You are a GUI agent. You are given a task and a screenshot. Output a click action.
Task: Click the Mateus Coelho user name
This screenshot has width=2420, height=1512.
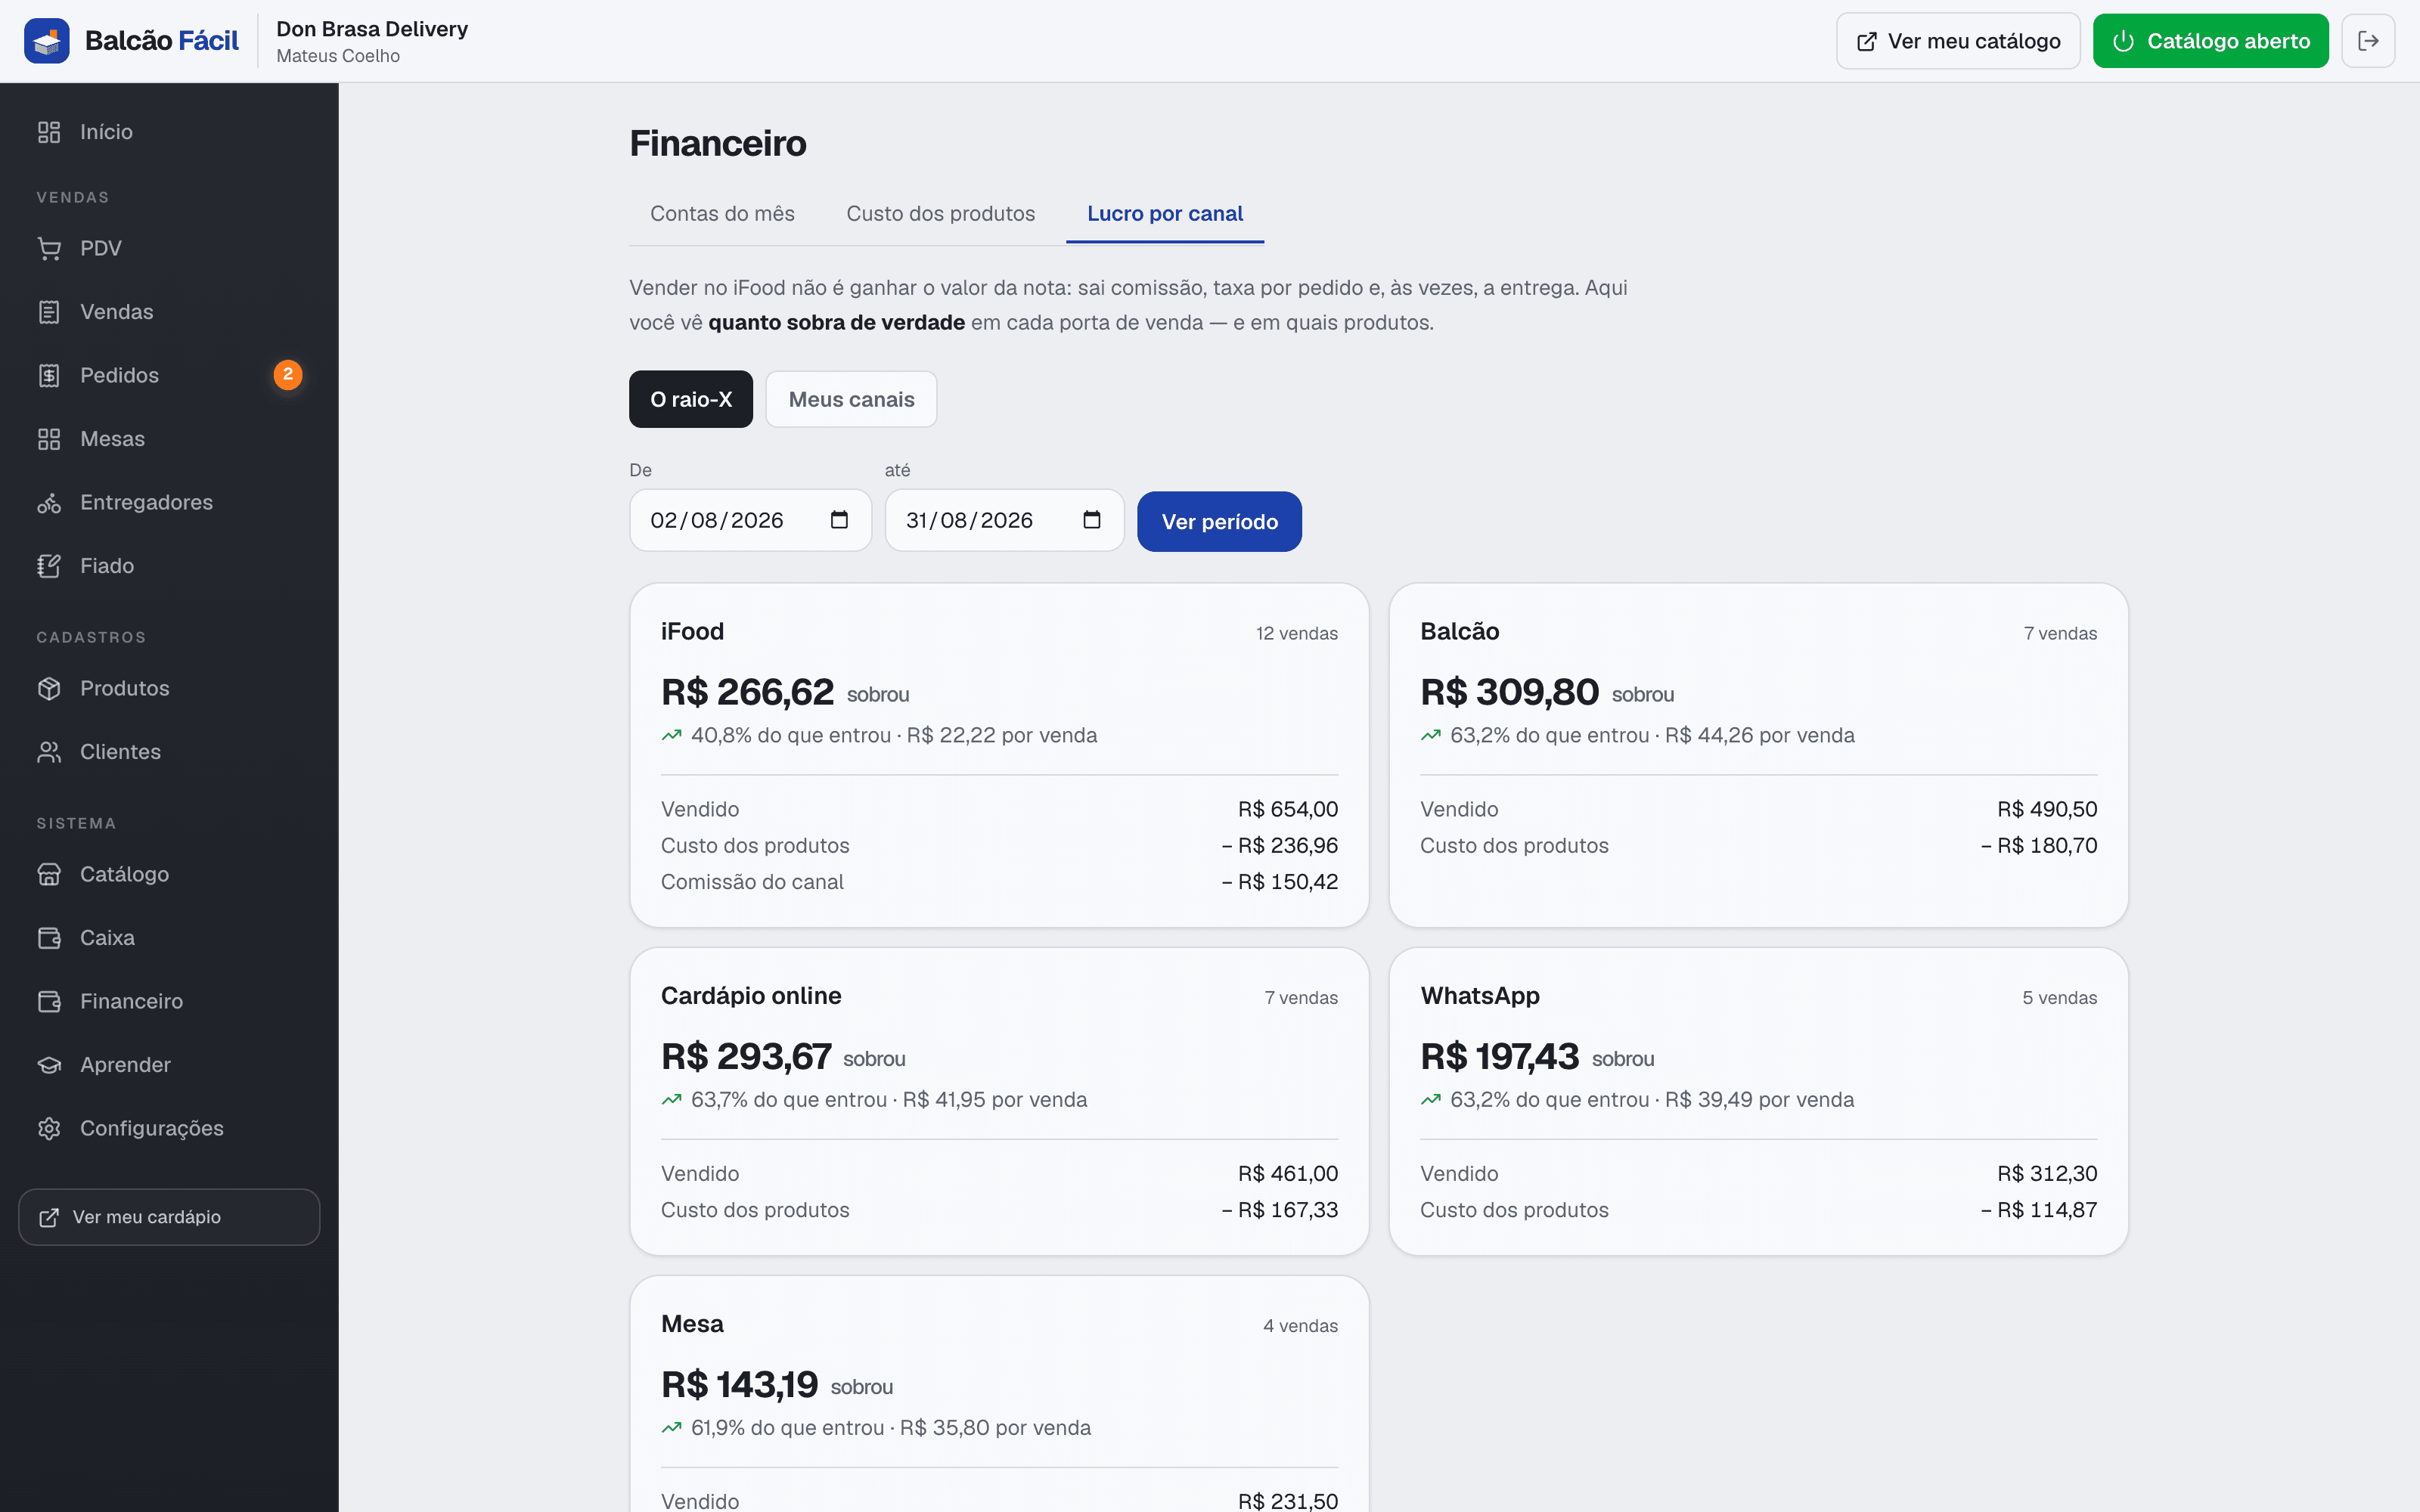point(338,56)
